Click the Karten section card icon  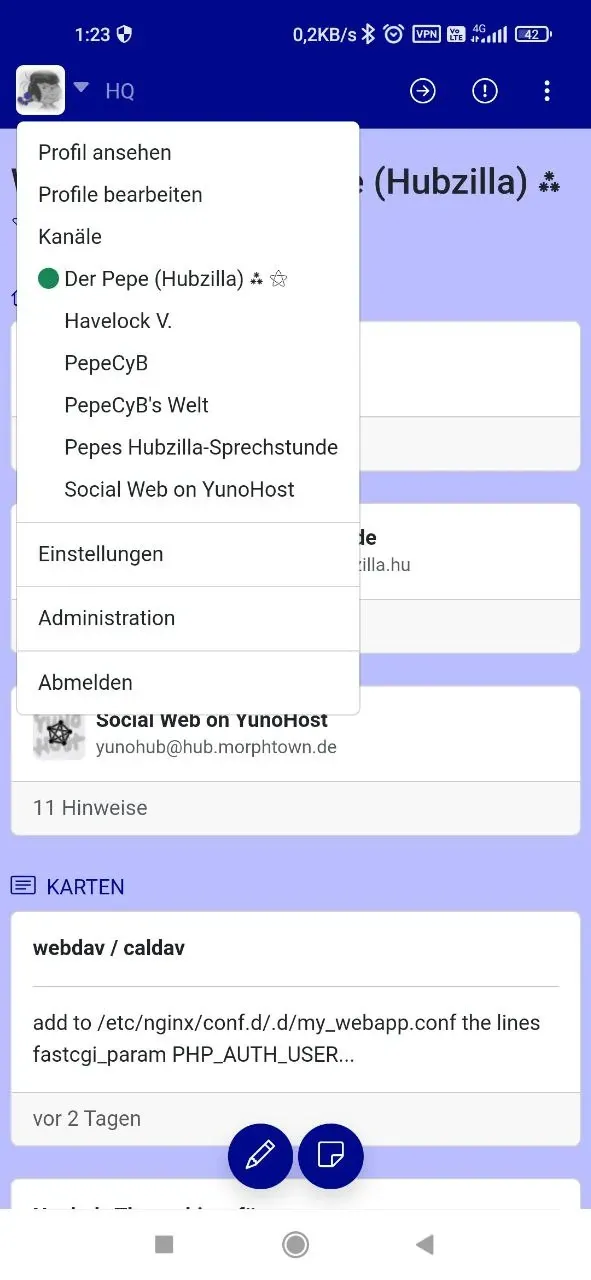click(24, 886)
